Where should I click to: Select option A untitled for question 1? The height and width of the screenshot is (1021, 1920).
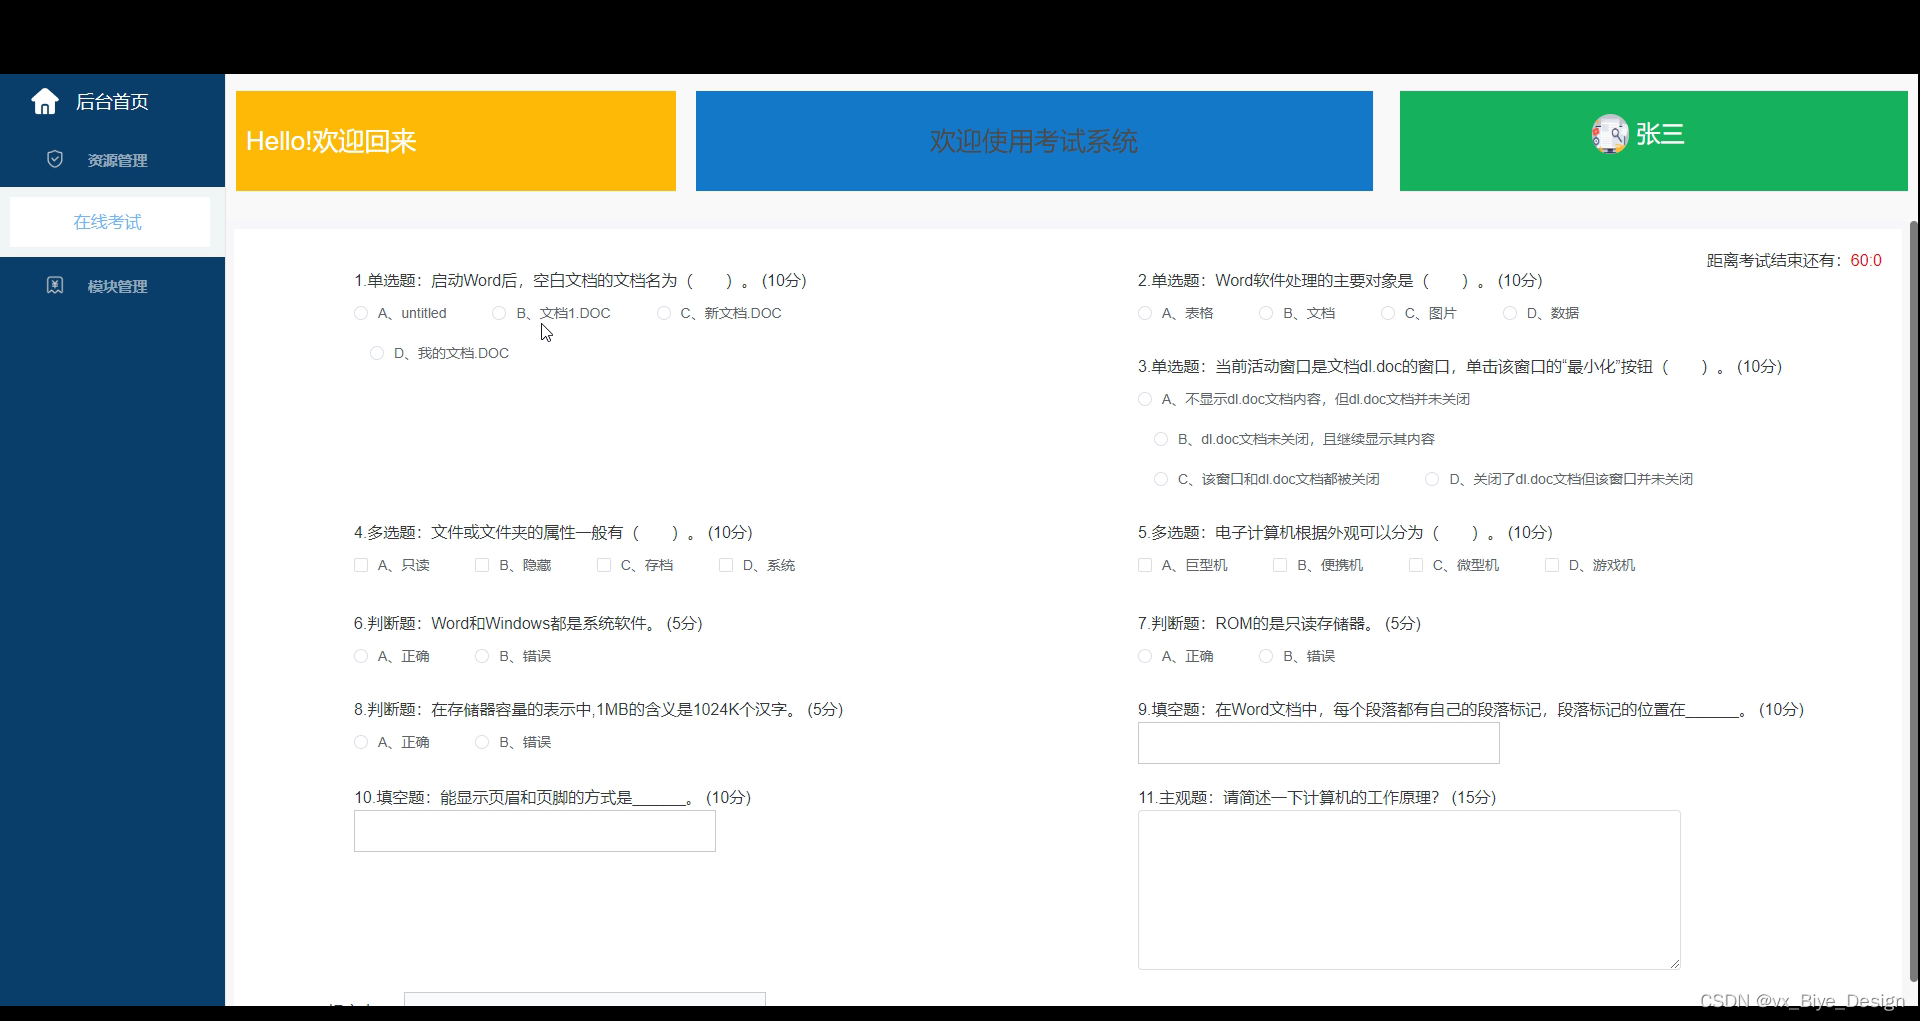tap(361, 313)
